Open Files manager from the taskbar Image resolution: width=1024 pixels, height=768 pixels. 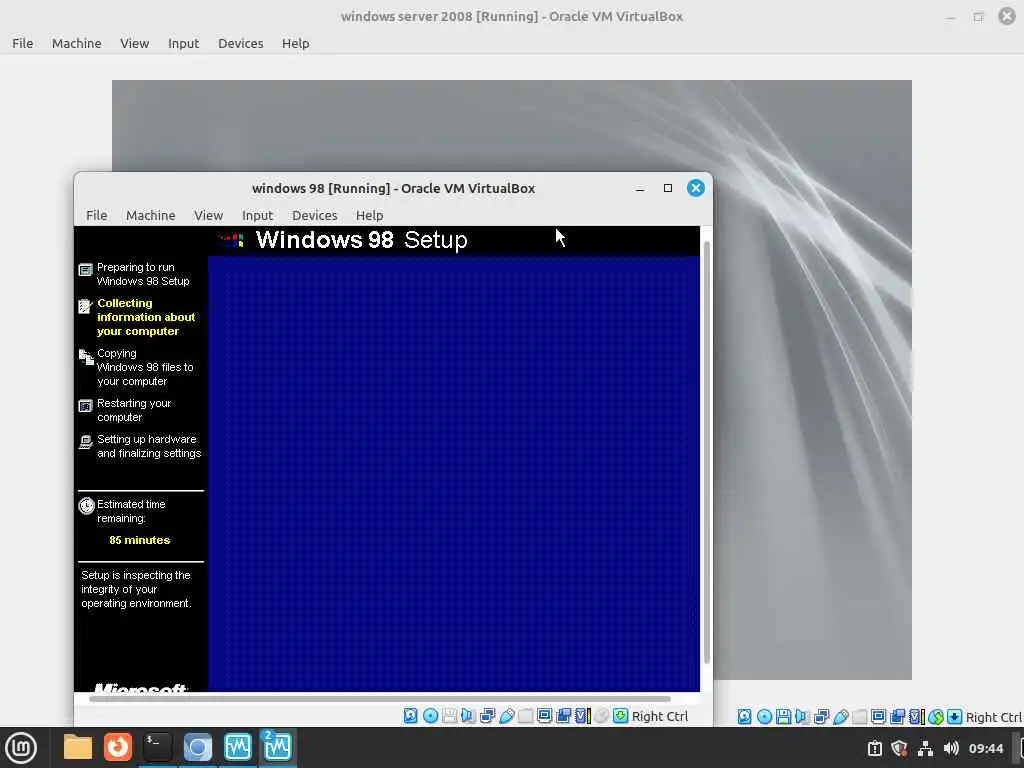(x=78, y=747)
